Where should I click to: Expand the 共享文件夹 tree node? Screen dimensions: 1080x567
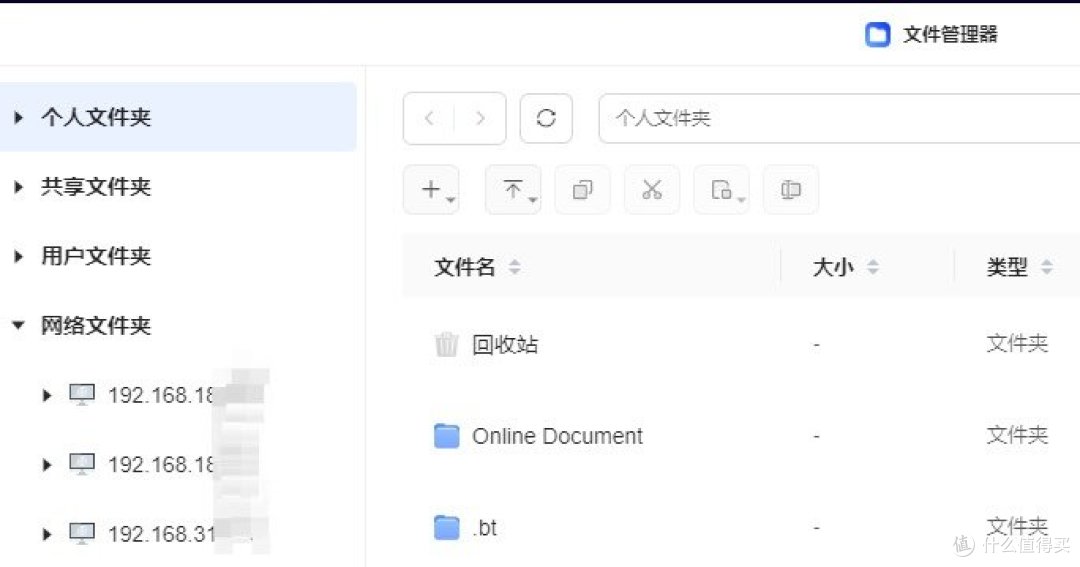point(19,187)
